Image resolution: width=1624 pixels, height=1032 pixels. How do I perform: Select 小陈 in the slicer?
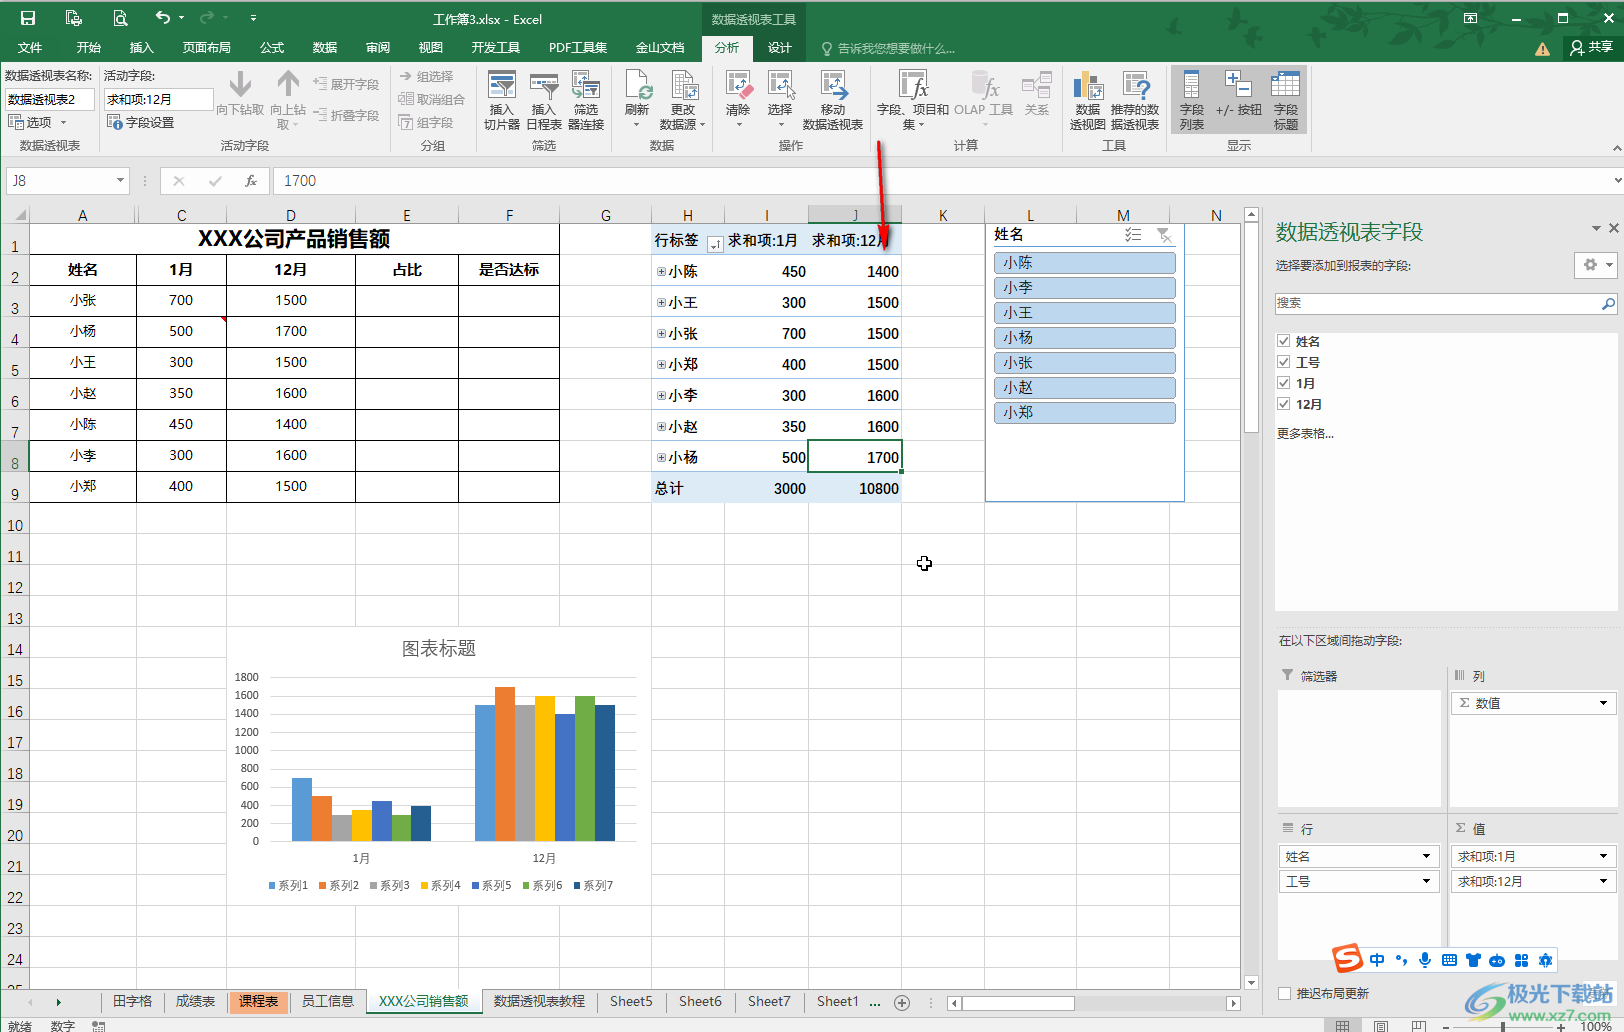click(x=1085, y=263)
